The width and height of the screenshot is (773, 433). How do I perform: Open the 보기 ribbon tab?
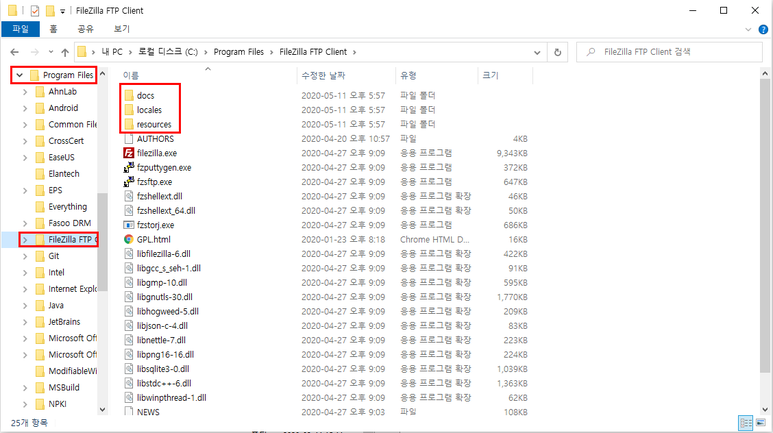tap(121, 29)
